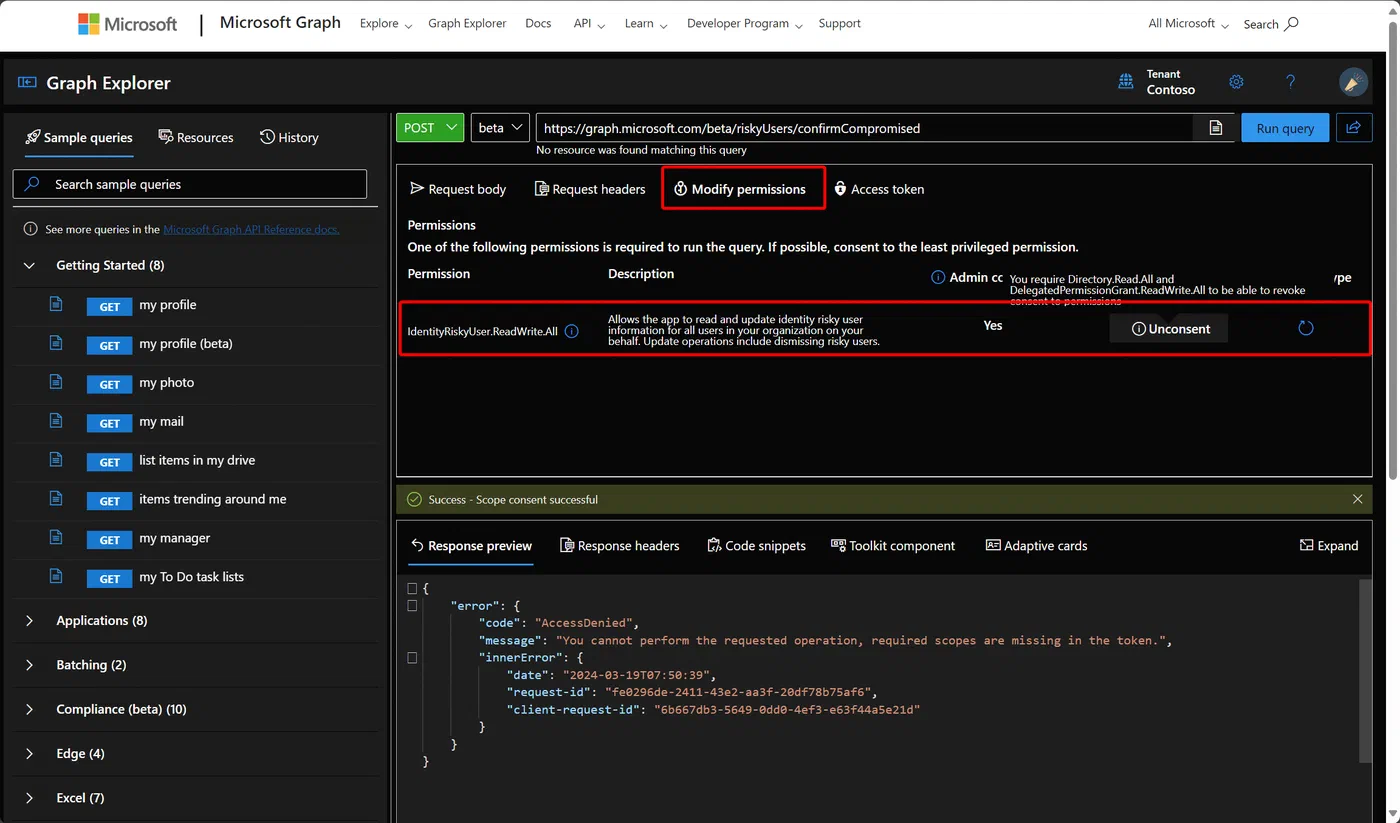Click search magnifier icon in top navigation
1400x823 pixels.
click(x=1291, y=23)
